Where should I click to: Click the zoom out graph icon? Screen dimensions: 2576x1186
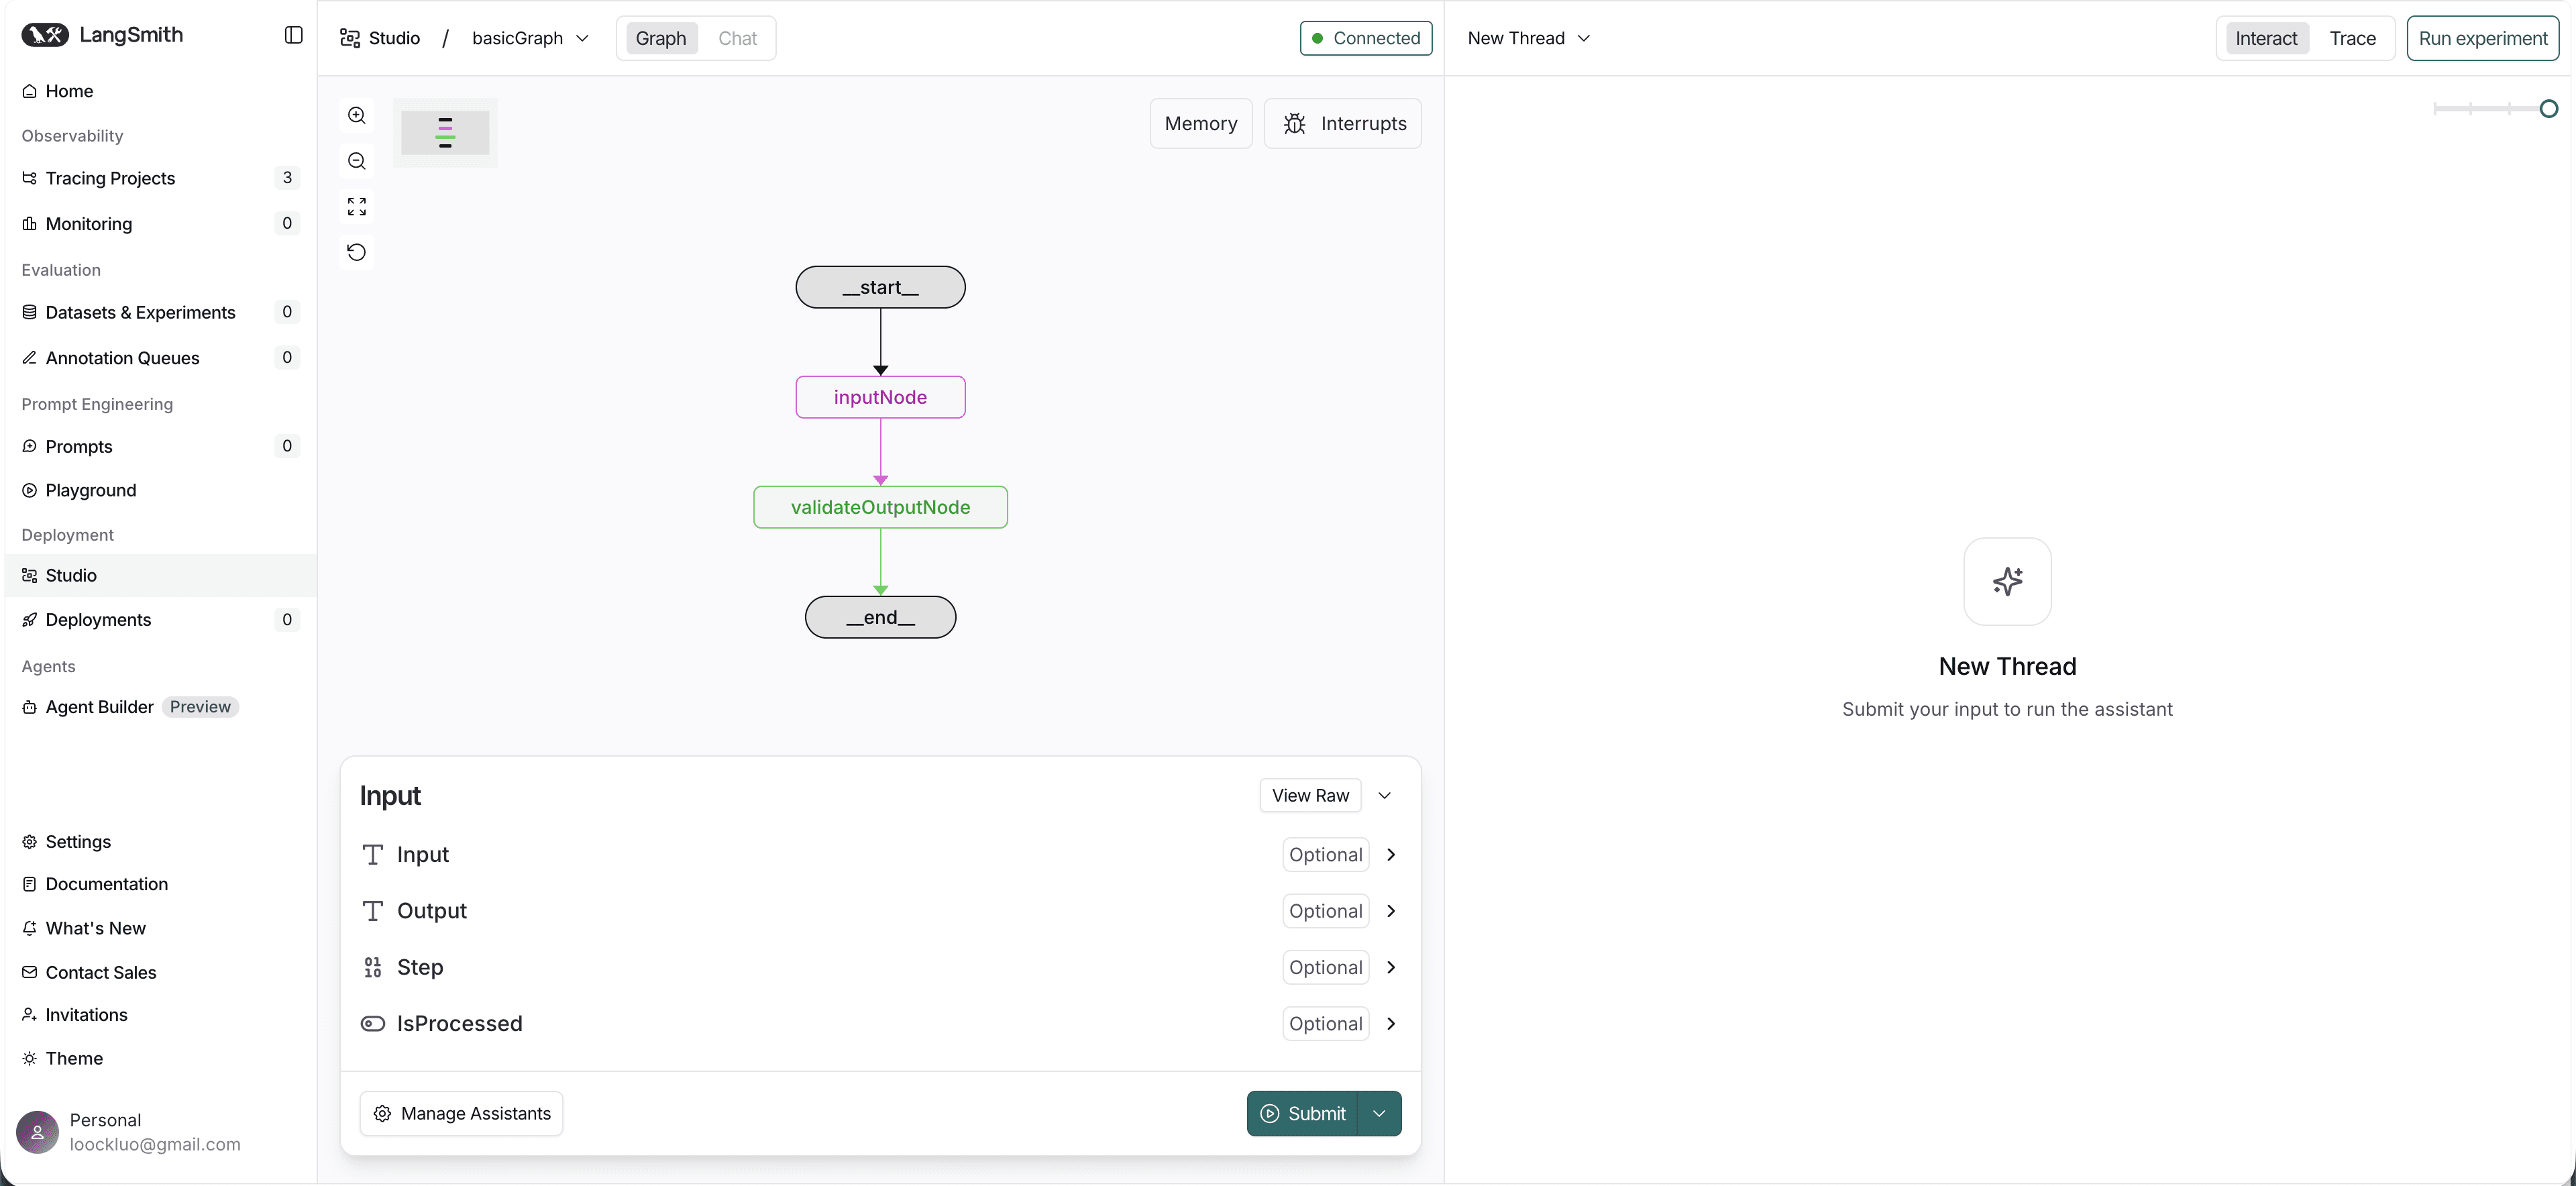(x=357, y=161)
